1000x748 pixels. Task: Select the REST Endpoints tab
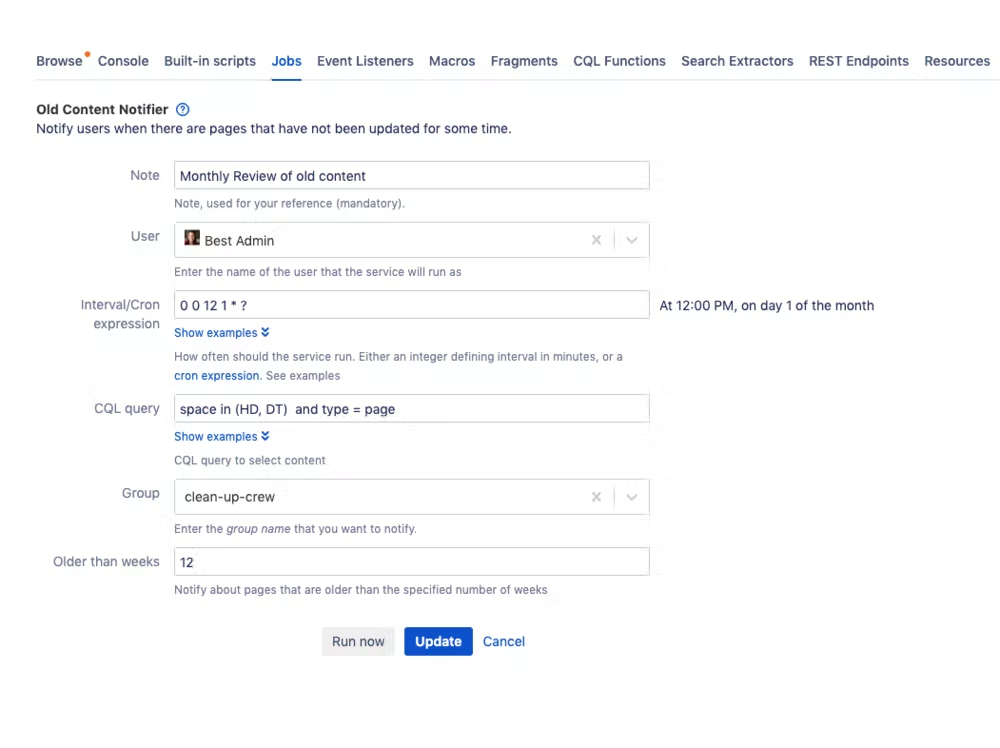[858, 61]
